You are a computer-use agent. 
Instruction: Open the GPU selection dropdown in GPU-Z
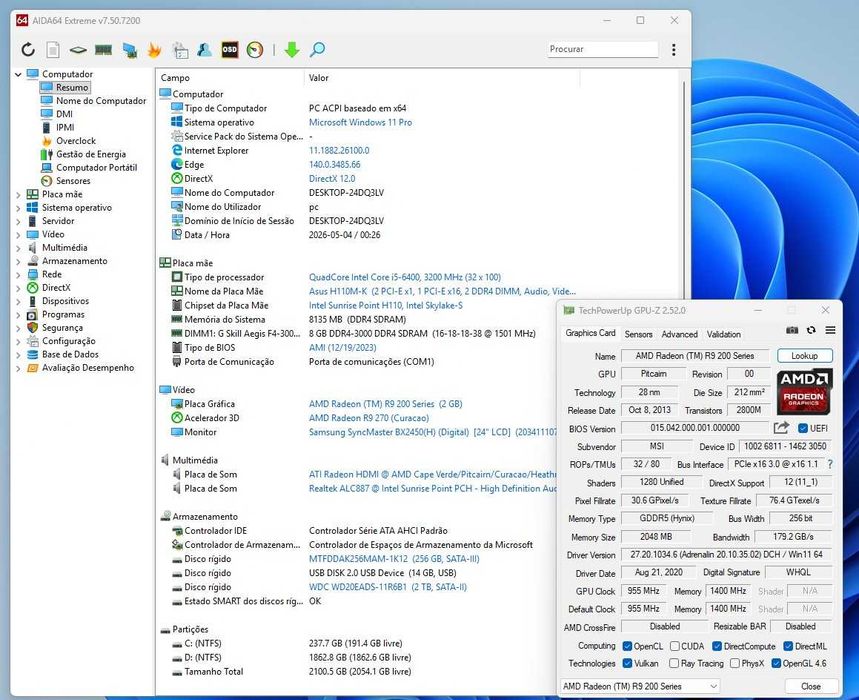(639, 686)
